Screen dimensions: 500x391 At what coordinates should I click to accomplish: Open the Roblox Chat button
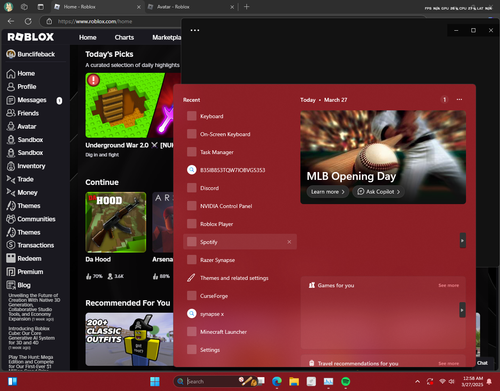[x=482, y=363]
